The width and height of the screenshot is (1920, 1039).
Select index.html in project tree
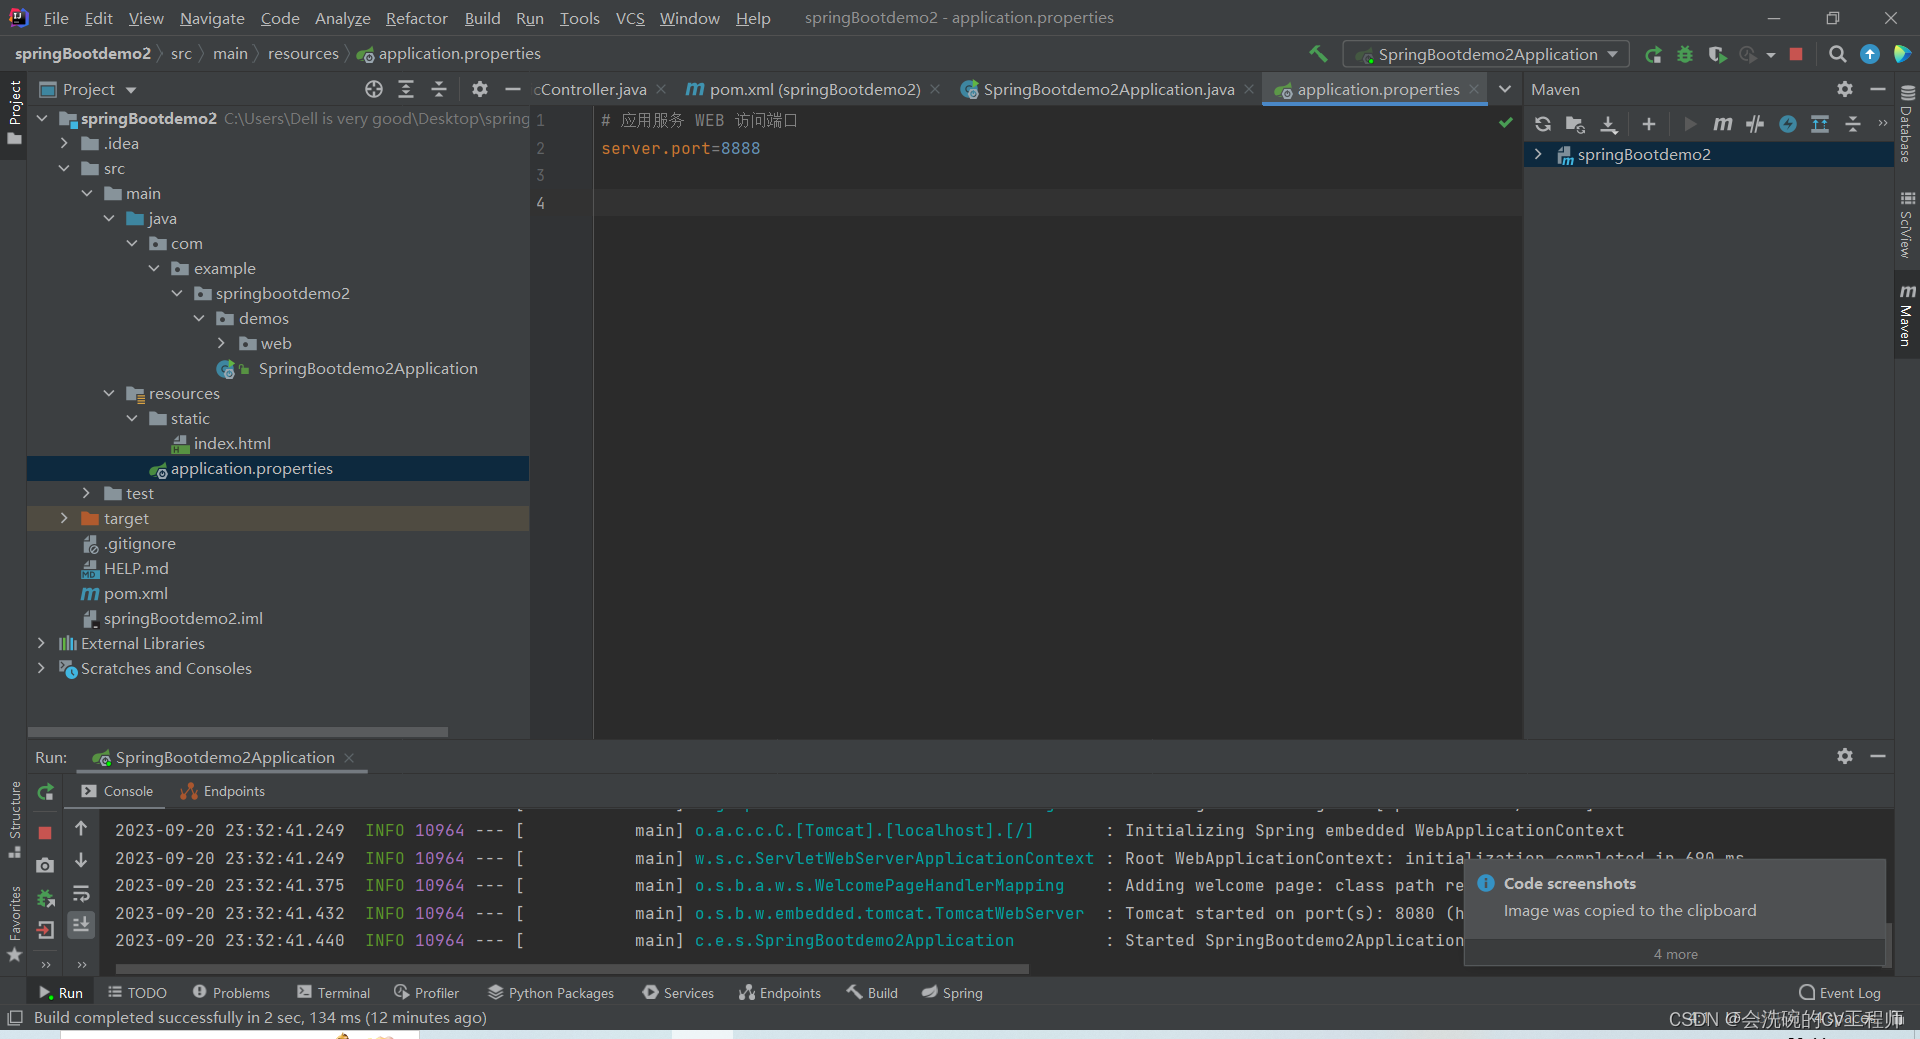(x=232, y=443)
